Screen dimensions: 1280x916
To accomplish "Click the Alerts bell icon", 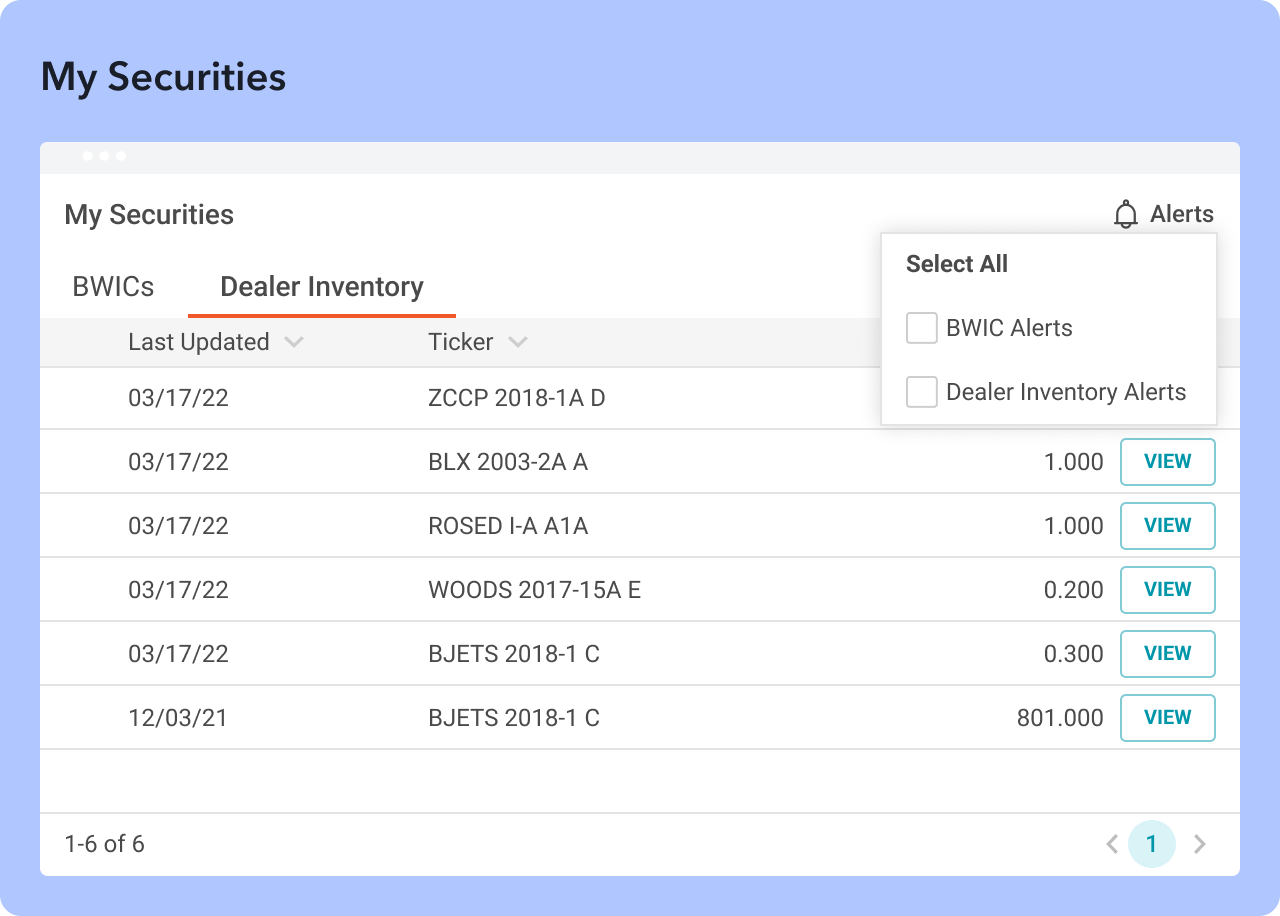I will point(1126,214).
